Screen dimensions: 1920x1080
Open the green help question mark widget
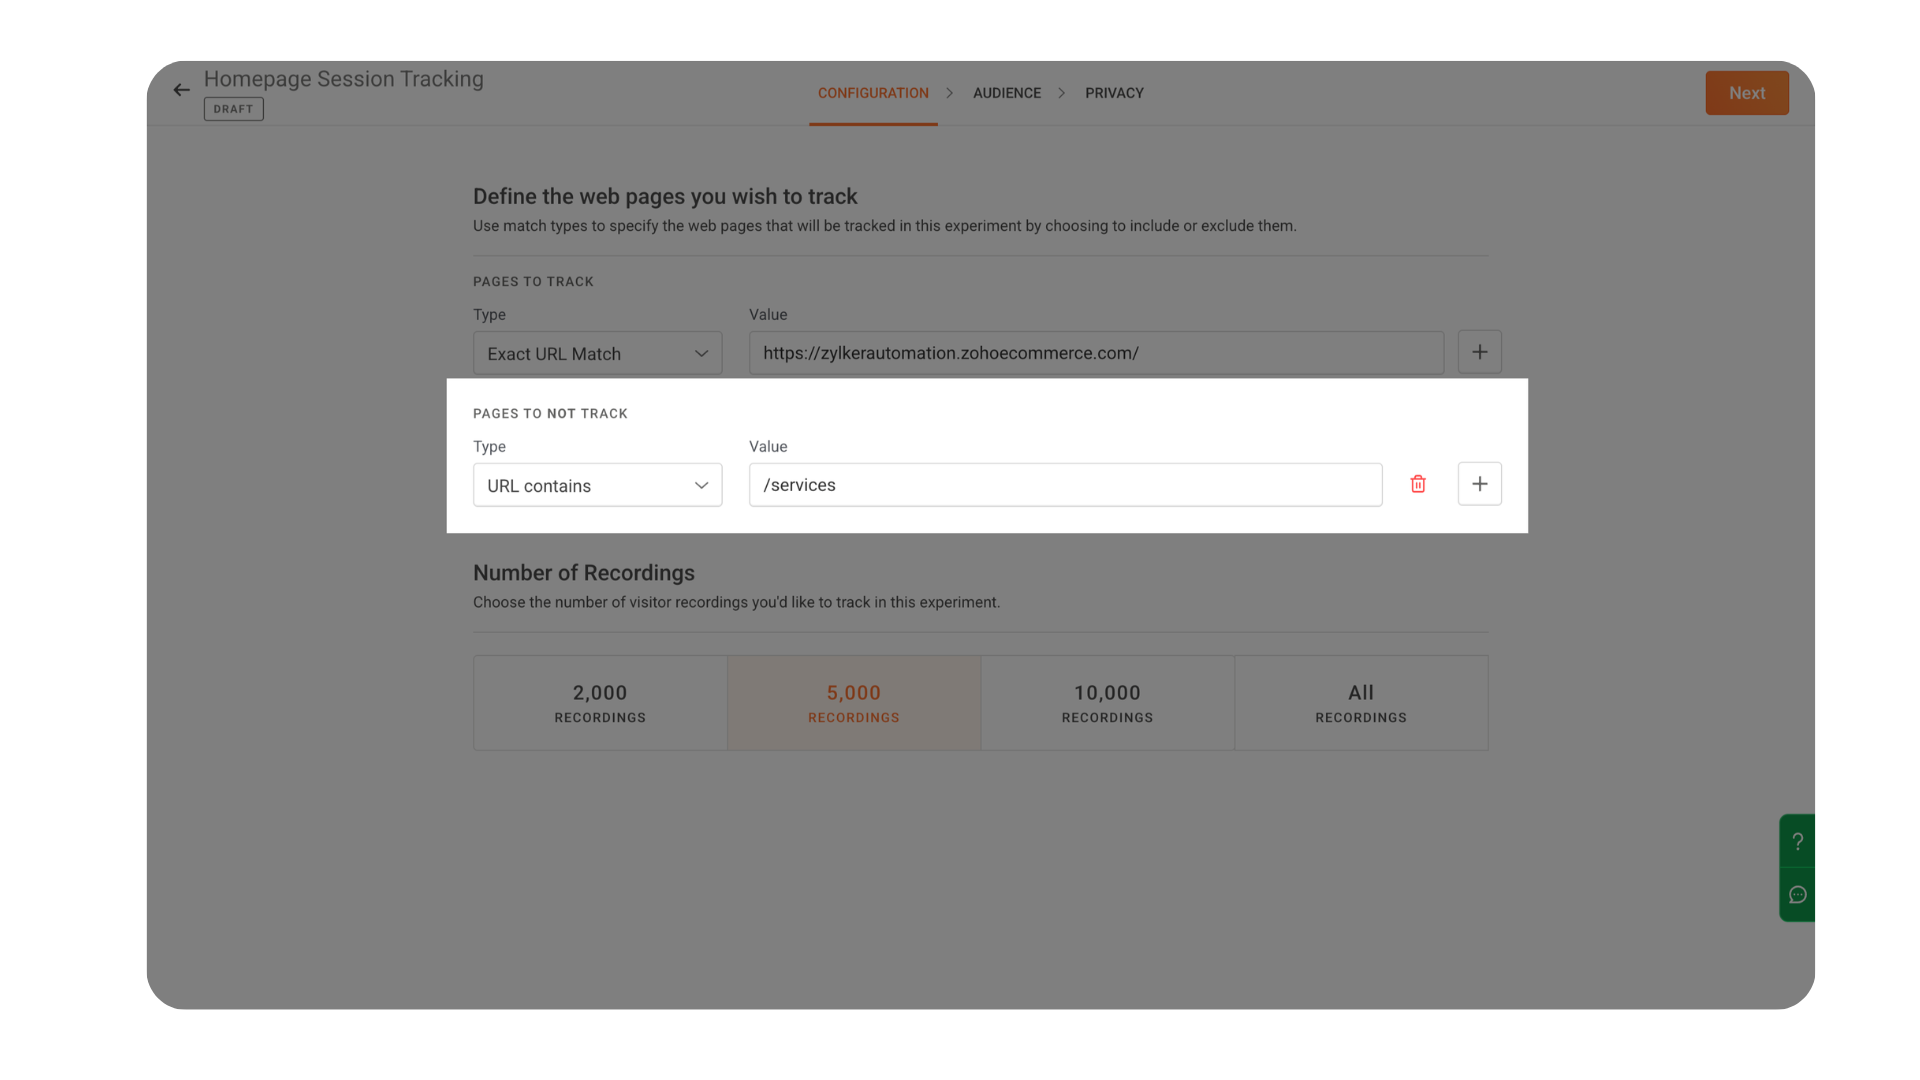[1797, 841]
